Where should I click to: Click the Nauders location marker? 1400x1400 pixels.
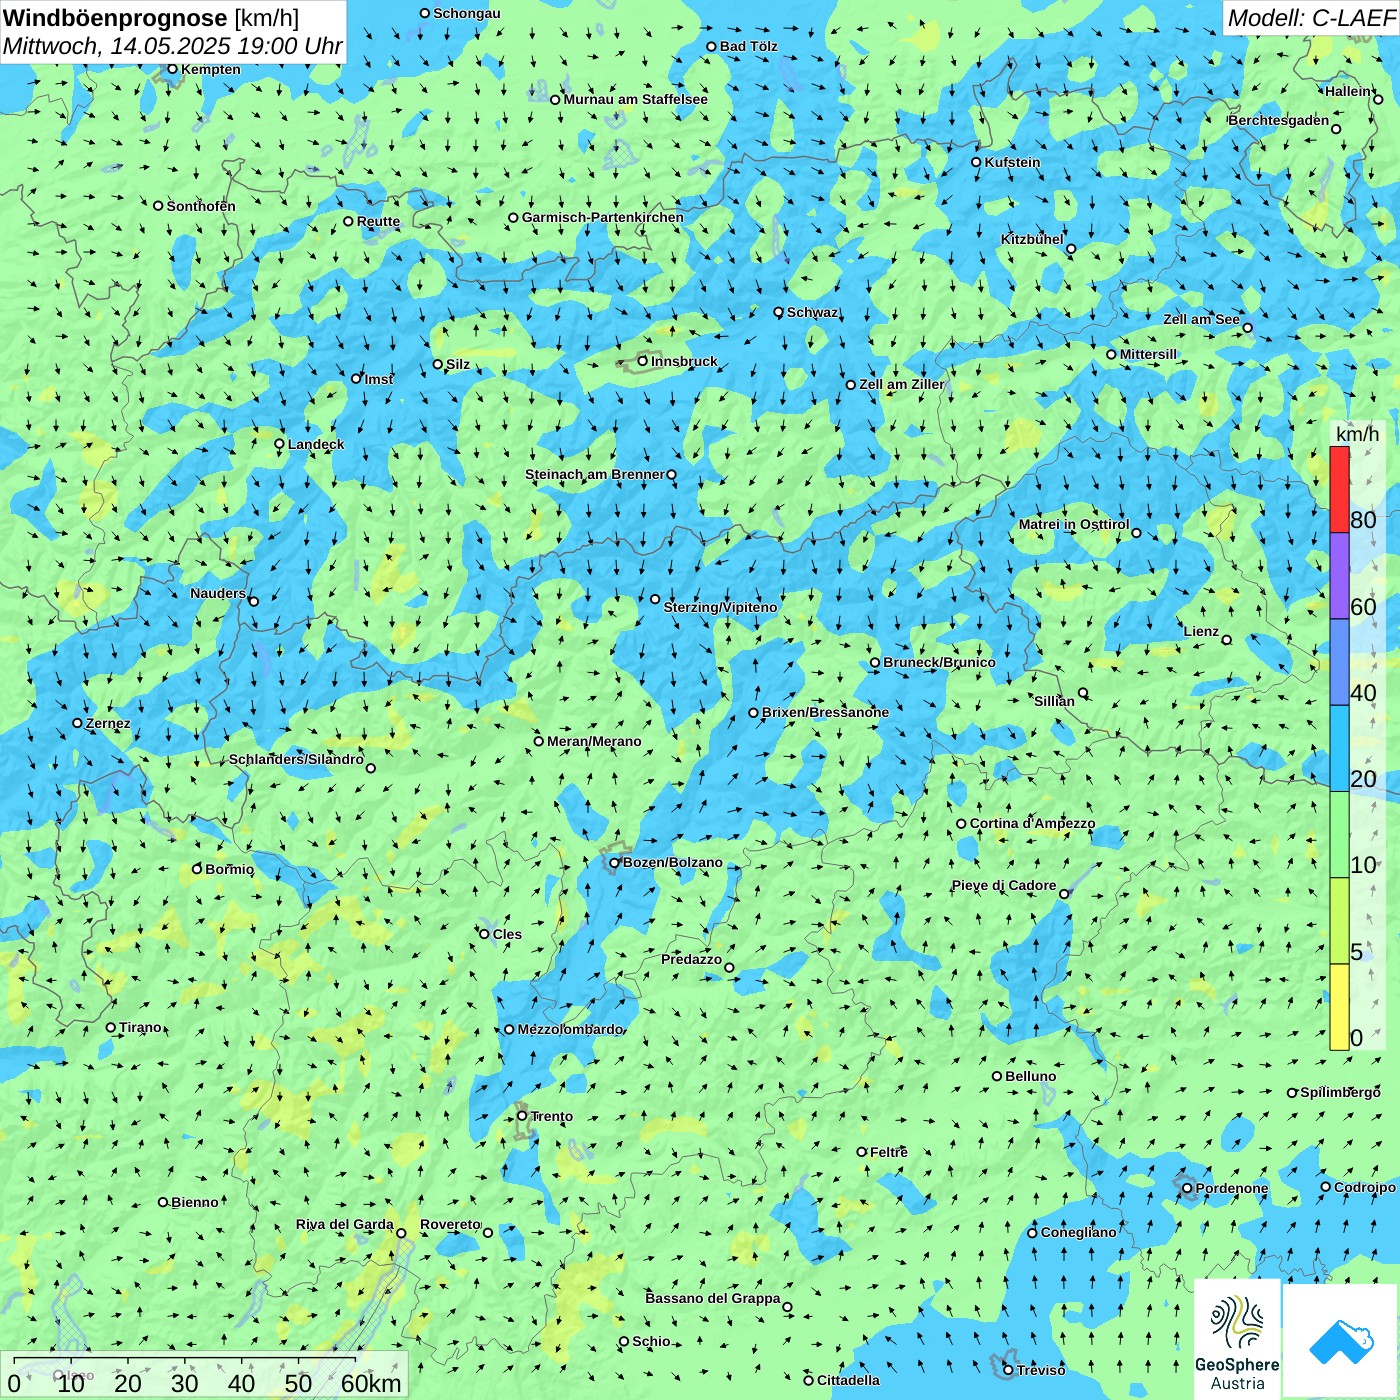click(254, 601)
